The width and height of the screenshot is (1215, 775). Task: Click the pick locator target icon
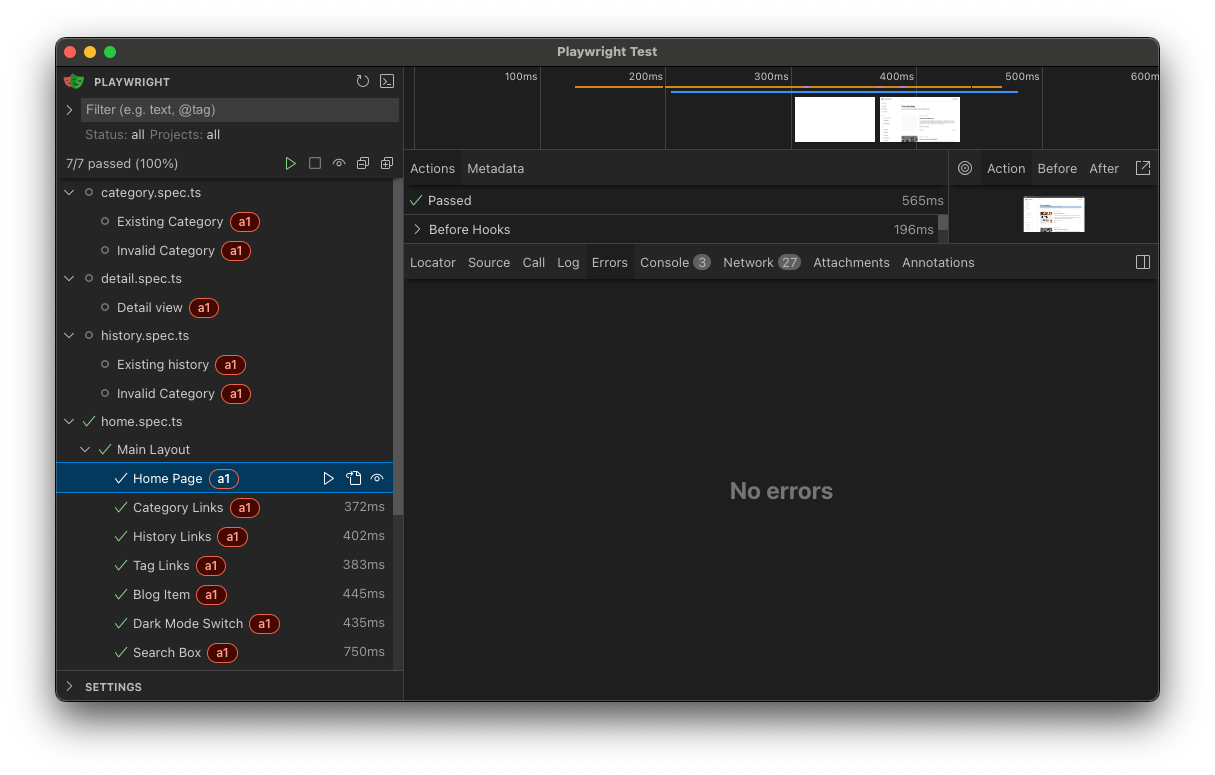(965, 168)
